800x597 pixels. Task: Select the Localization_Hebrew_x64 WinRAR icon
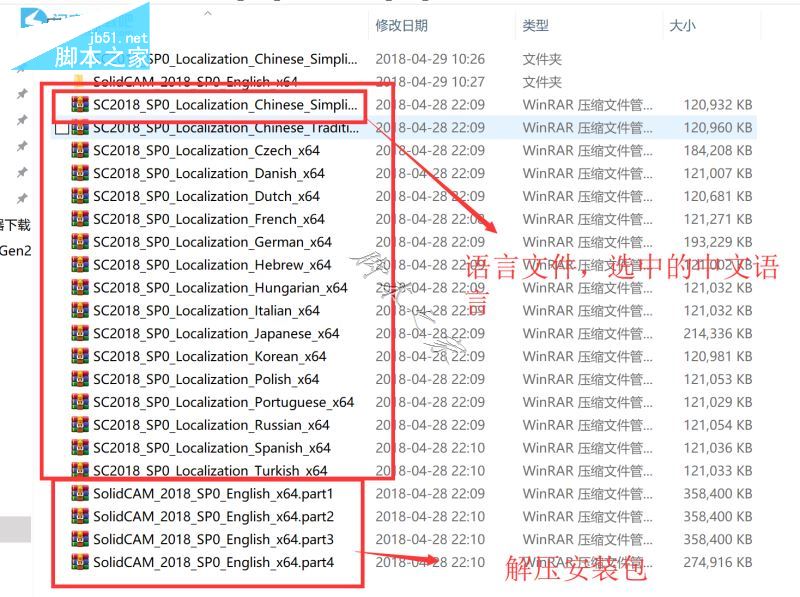coord(80,265)
